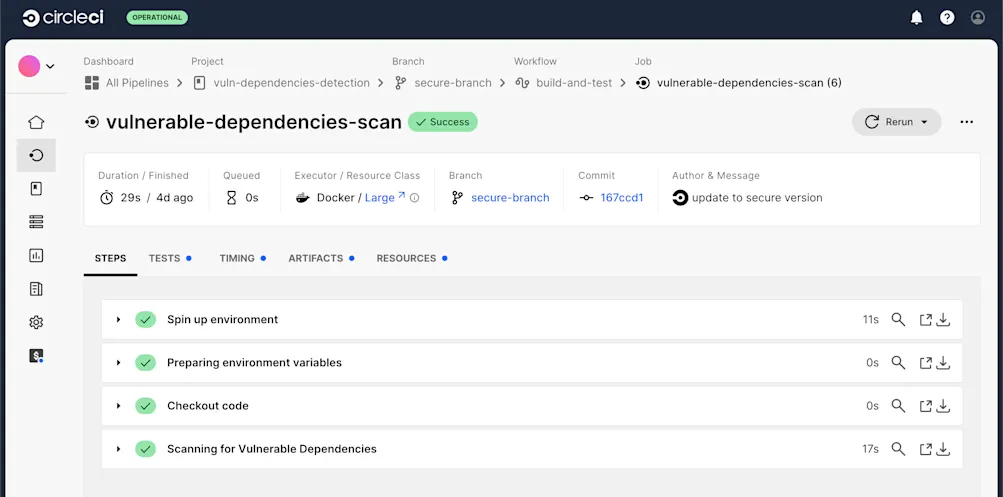Switch to the TESTS tab
1003x497 pixels.
170,258
